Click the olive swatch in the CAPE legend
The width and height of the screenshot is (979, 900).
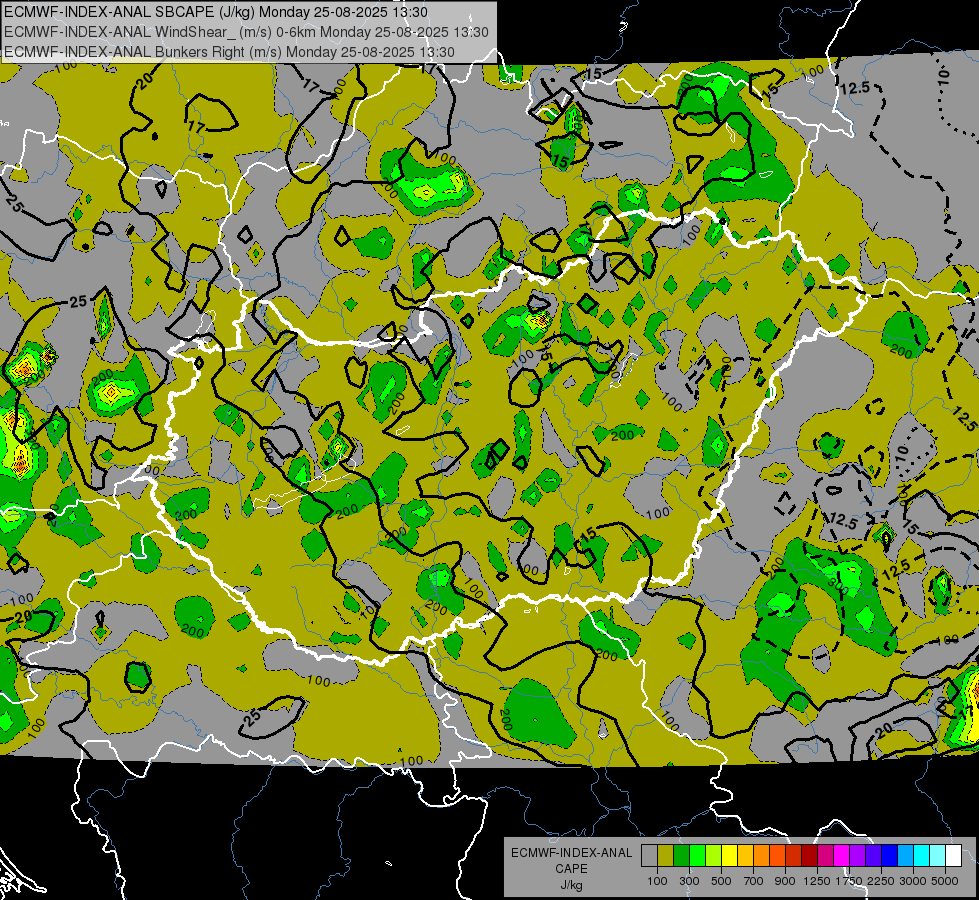[666, 856]
